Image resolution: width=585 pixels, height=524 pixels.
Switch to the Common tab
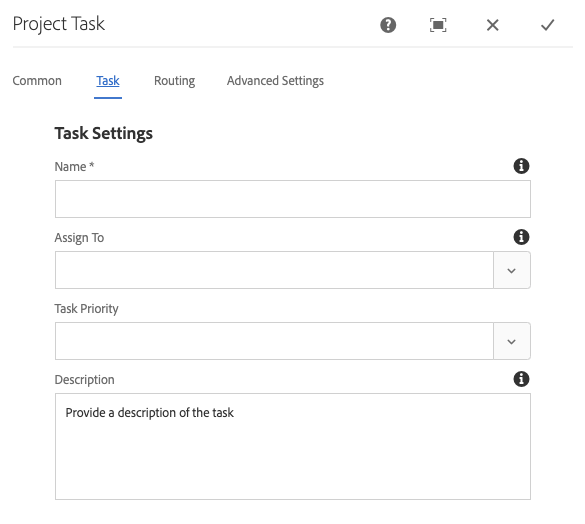(x=37, y=81)
